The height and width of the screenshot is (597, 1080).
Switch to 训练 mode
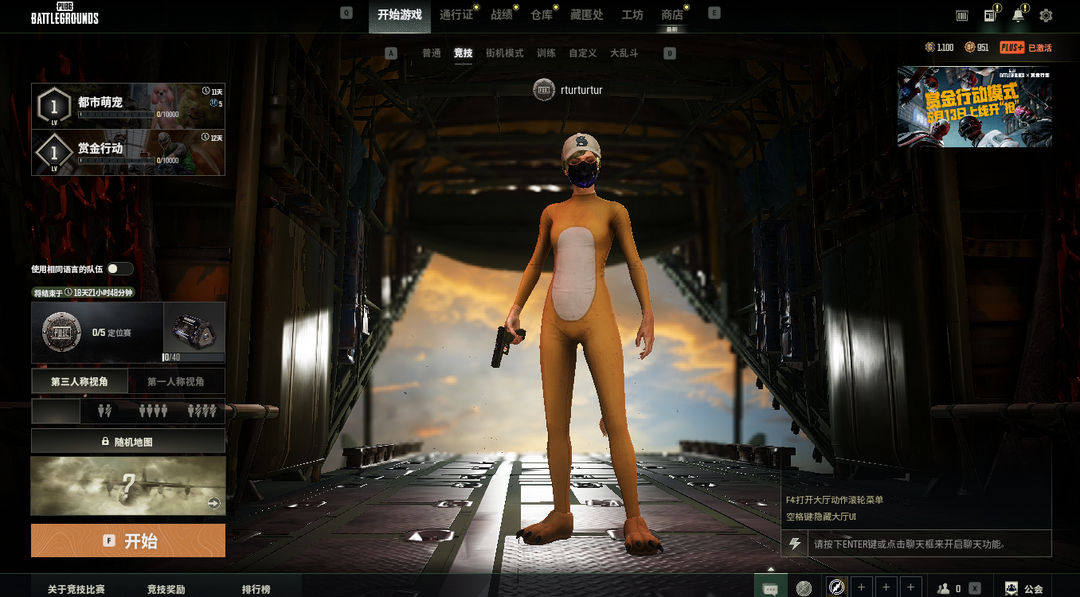(546, 53)
